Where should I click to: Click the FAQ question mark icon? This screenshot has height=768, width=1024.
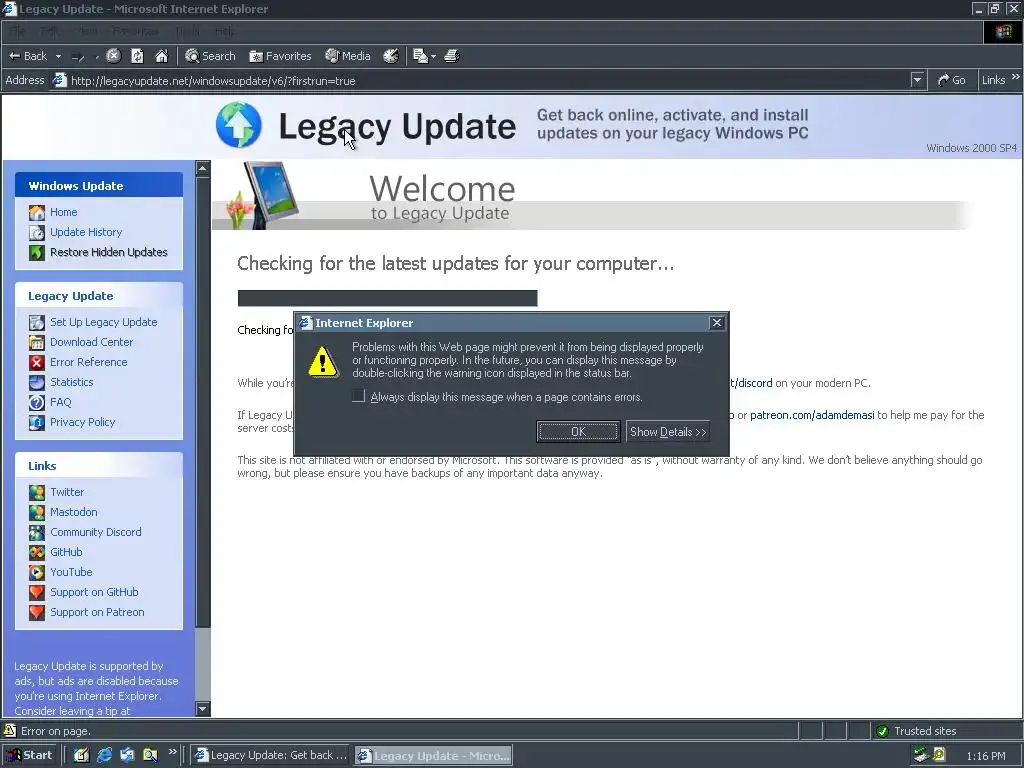click(x=37, y=402)
